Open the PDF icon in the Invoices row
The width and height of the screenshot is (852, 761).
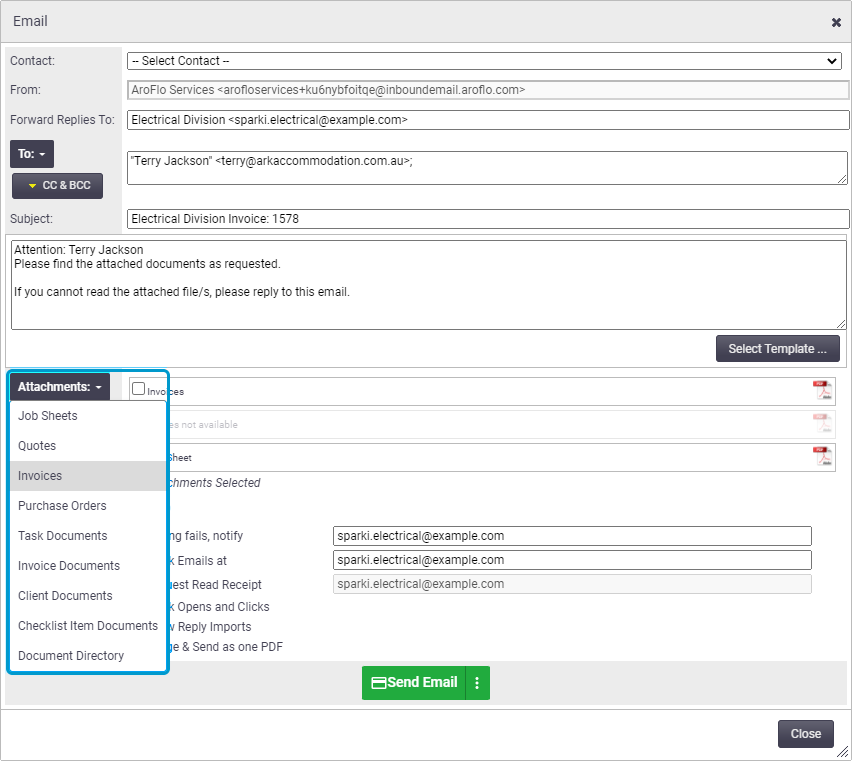pyautogui.click(x=823, y=390)
